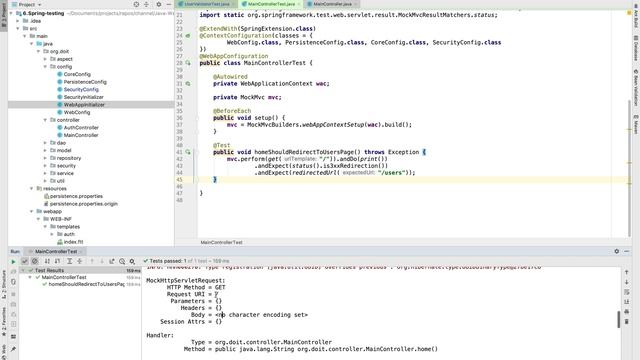Locate opened file in Project tree
This screenshot has height=360, width=640.
[x=136, y=4]
